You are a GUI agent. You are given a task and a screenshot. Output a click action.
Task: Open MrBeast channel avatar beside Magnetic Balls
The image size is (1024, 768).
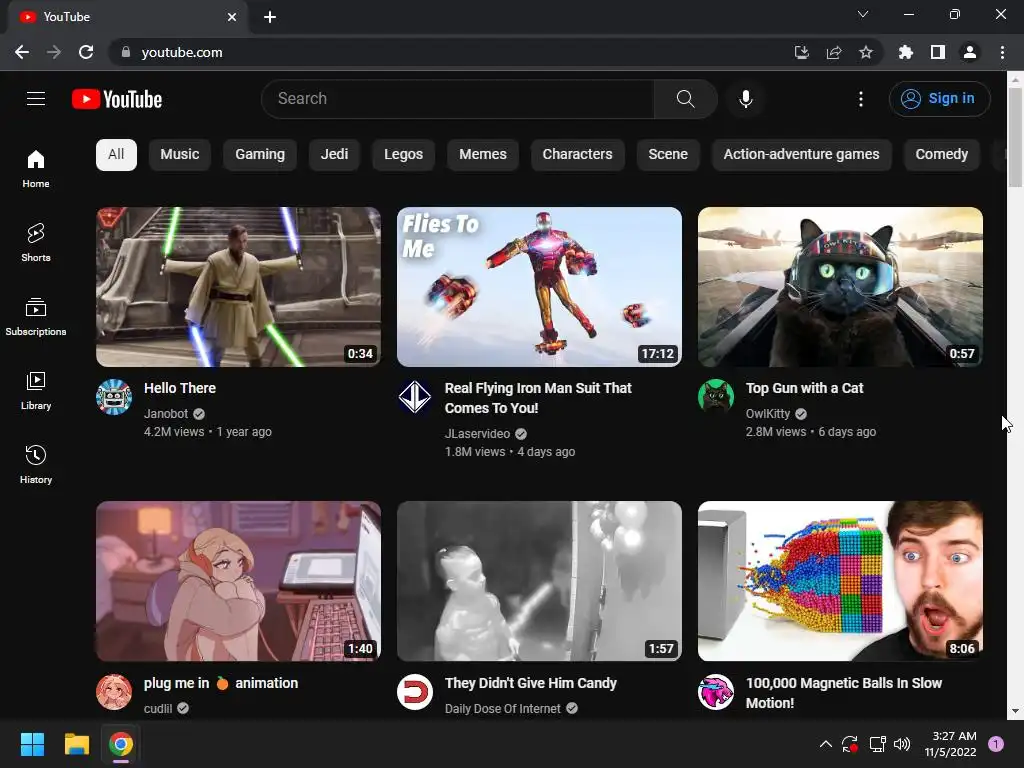pos(716,692)
